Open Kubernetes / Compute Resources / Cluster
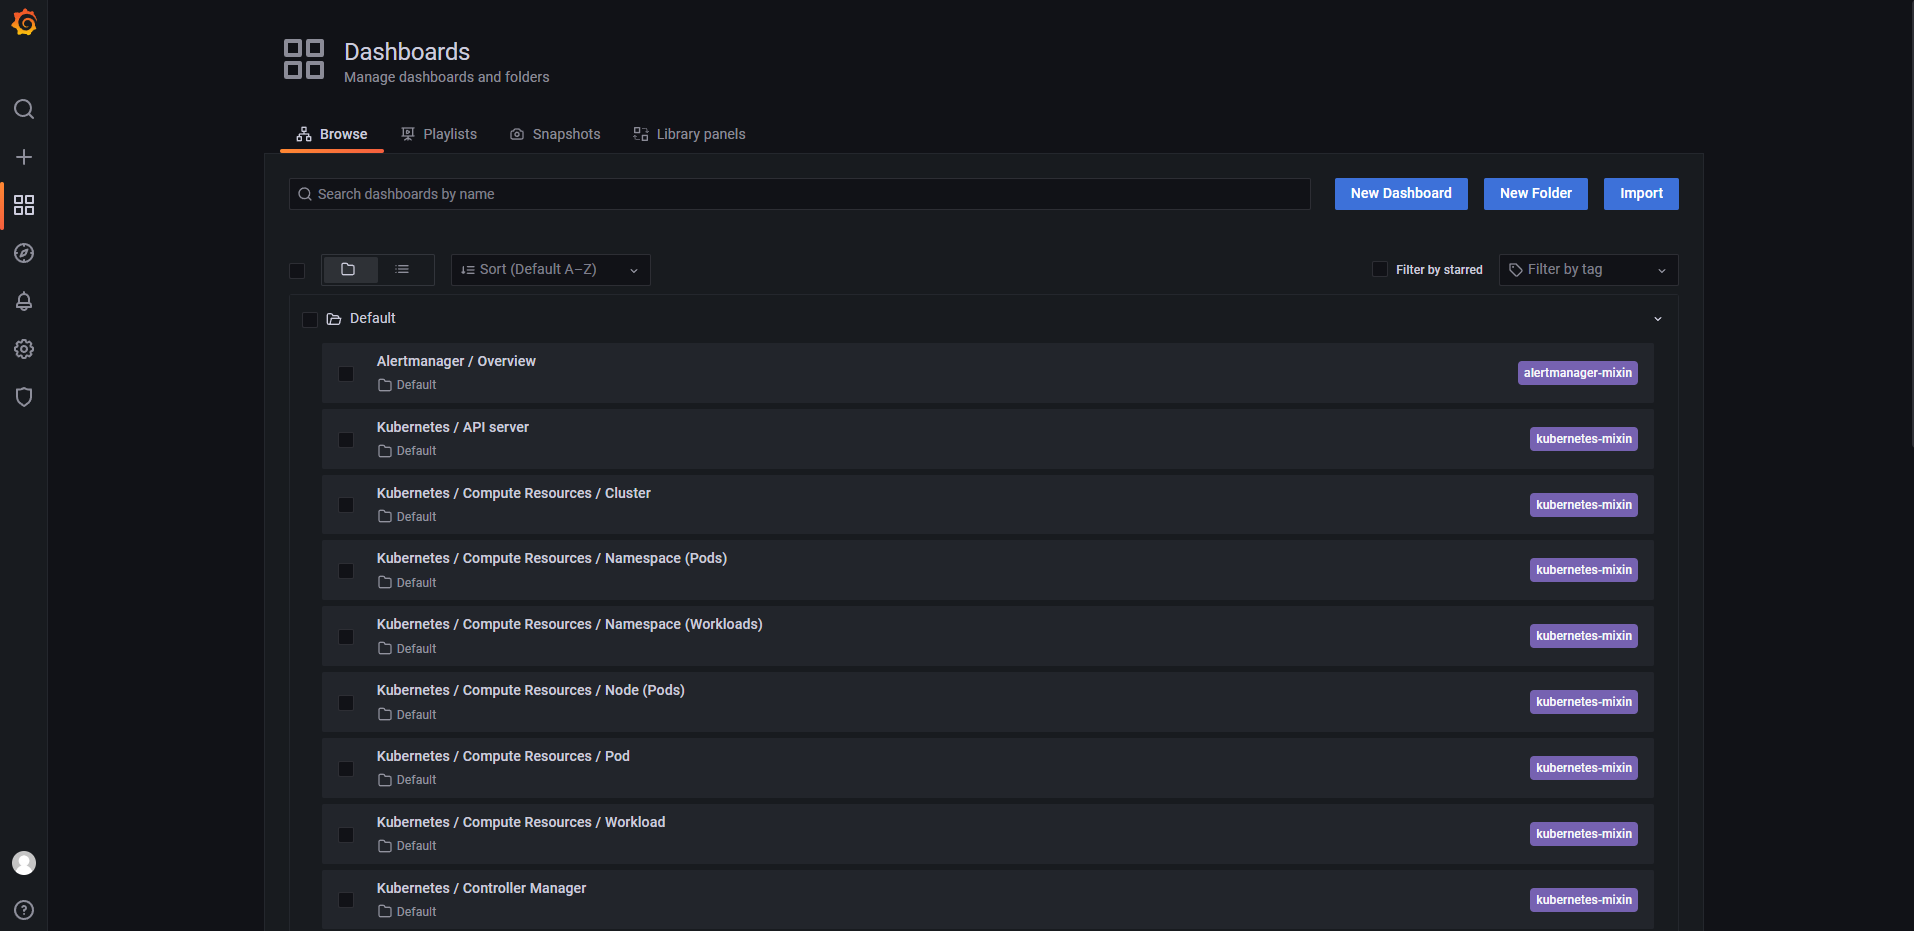 514,493
